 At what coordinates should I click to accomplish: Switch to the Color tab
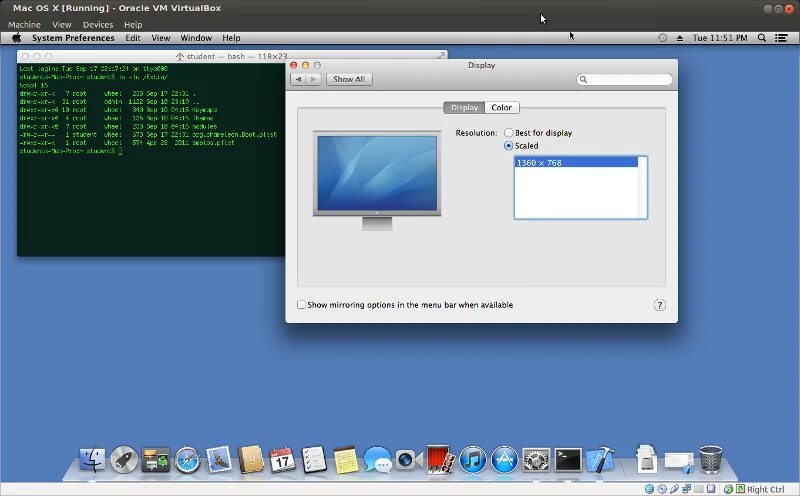pyautogui.click(x=502, y=108)
